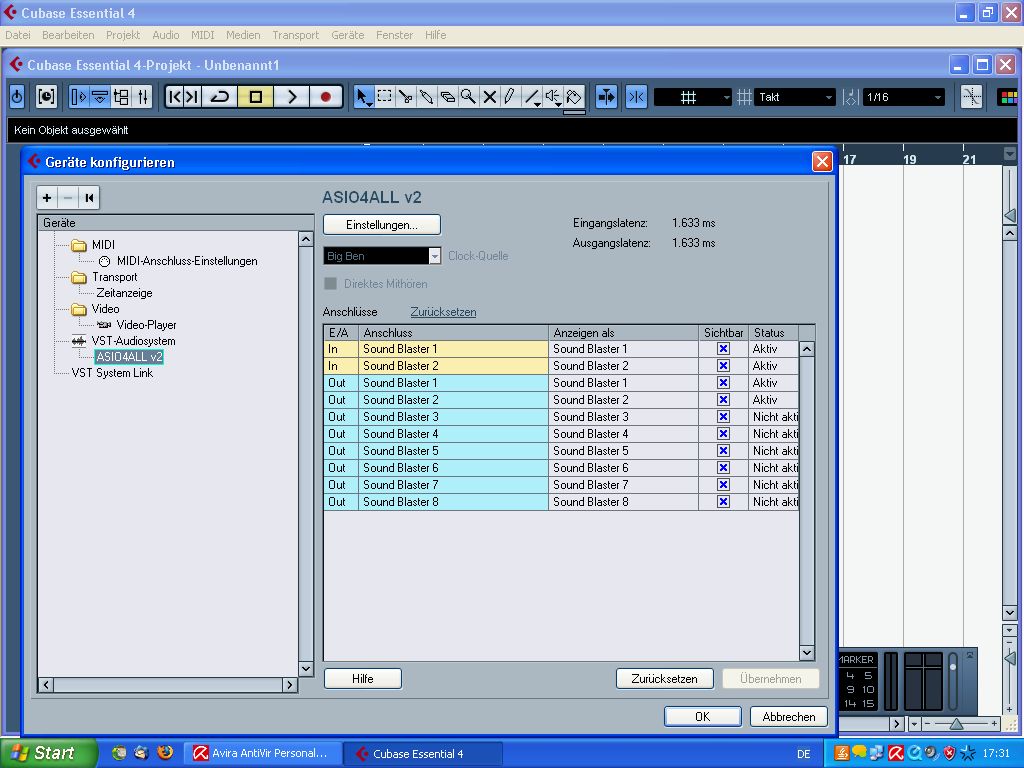Select the Color paint bucket tool
Viewport: 1024px width, 768px height.
pos(573,97)
